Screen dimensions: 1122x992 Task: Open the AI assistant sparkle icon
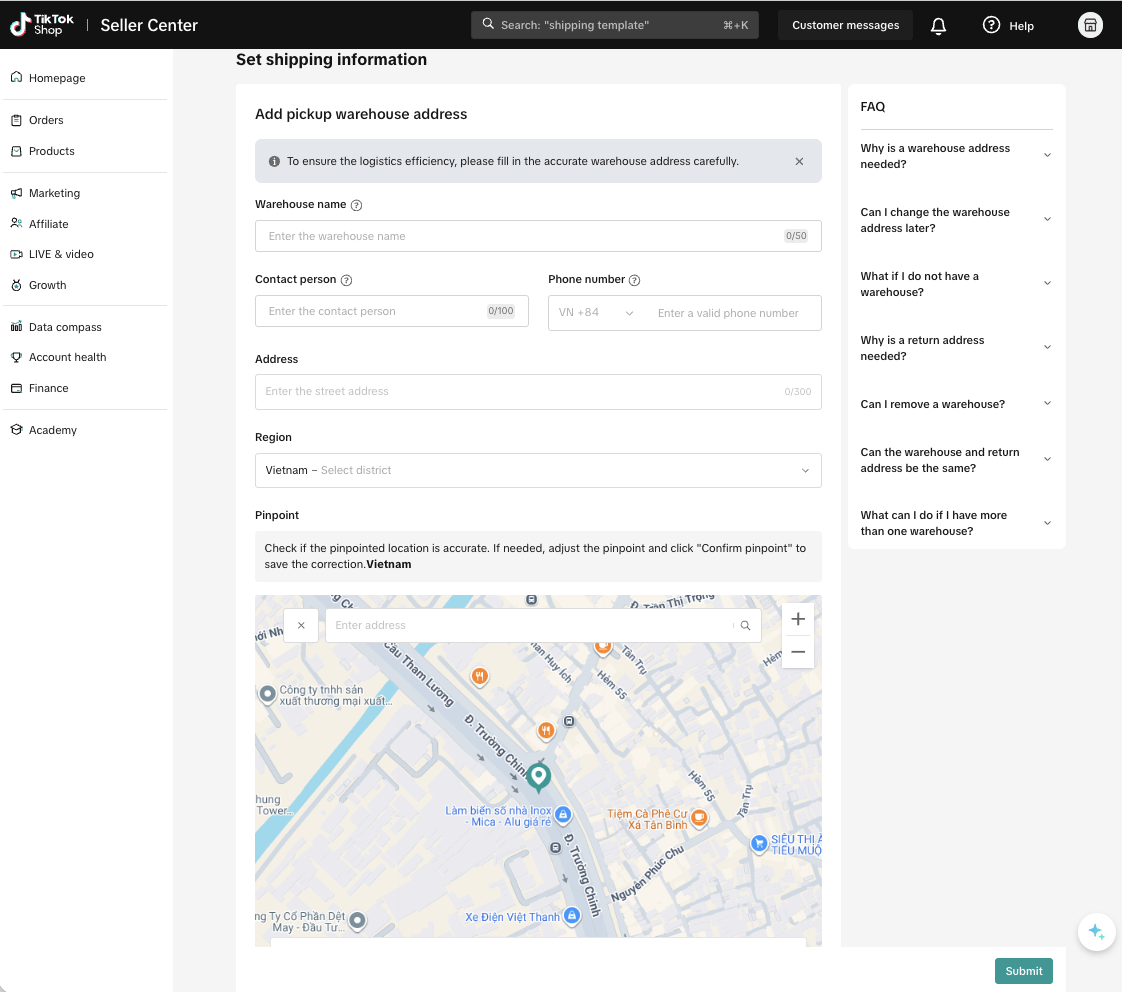(x=1096, y=932)
